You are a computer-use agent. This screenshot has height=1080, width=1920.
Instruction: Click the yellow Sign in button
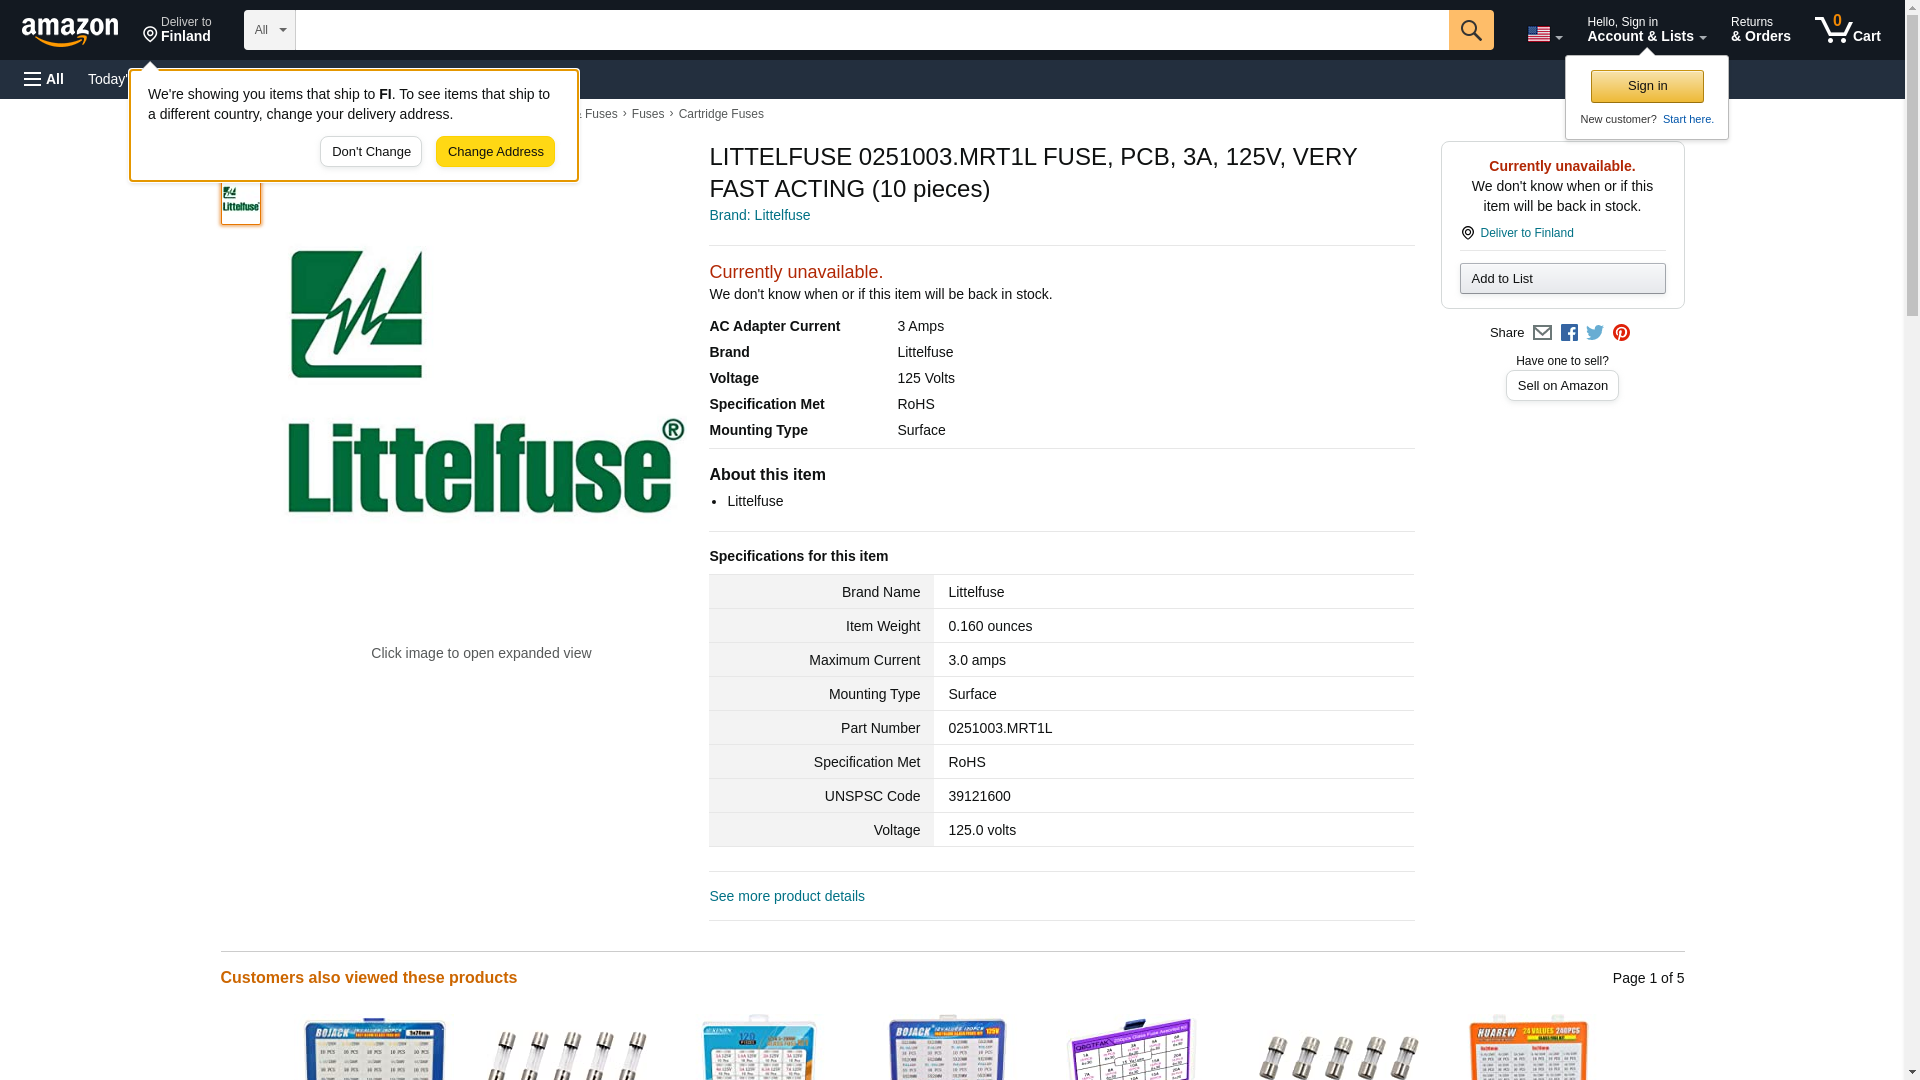click(1646, 86)
